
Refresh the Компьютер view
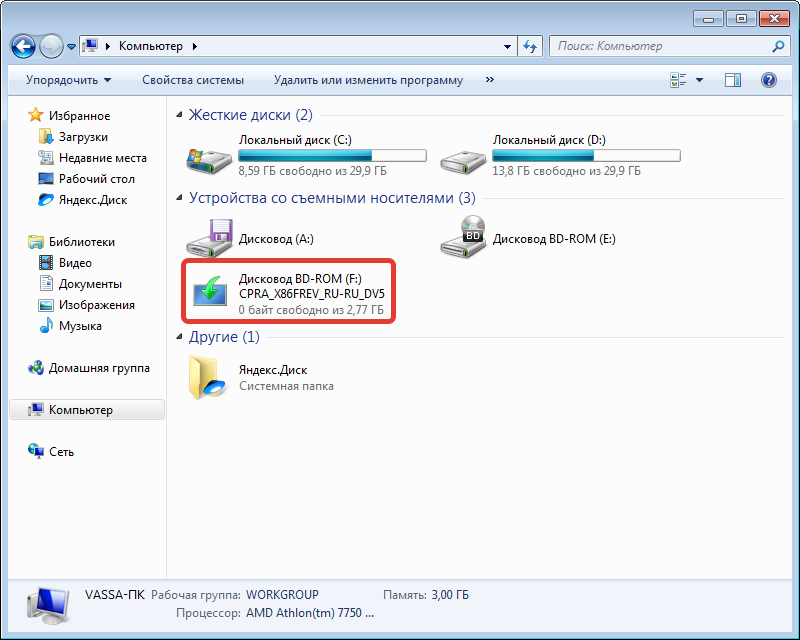point(530,46)
